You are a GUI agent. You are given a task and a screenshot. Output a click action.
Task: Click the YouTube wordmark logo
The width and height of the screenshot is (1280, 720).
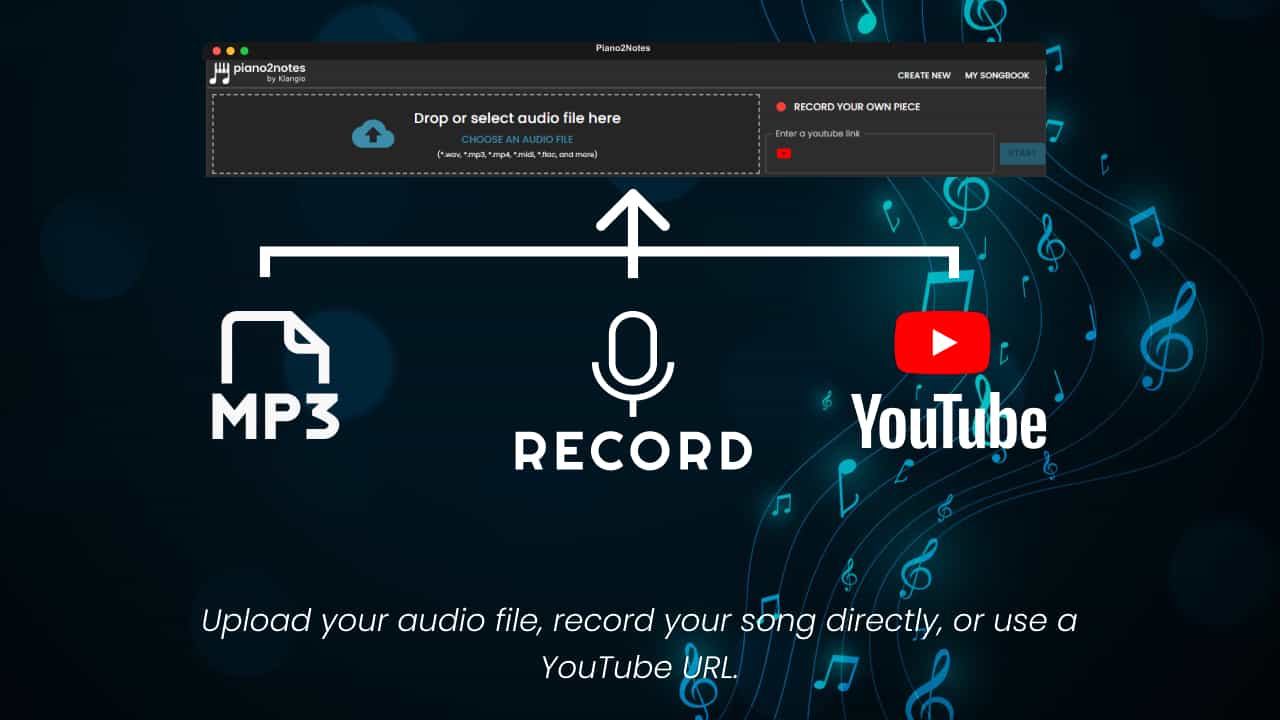click(x=948, y=420)
